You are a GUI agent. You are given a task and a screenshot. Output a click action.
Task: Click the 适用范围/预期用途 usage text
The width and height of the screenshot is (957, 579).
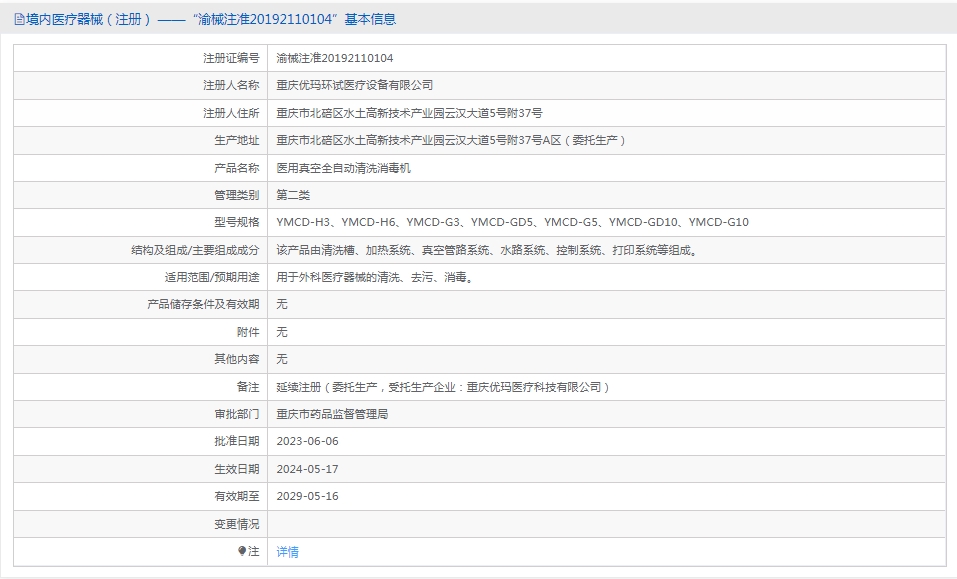point(375,277)
